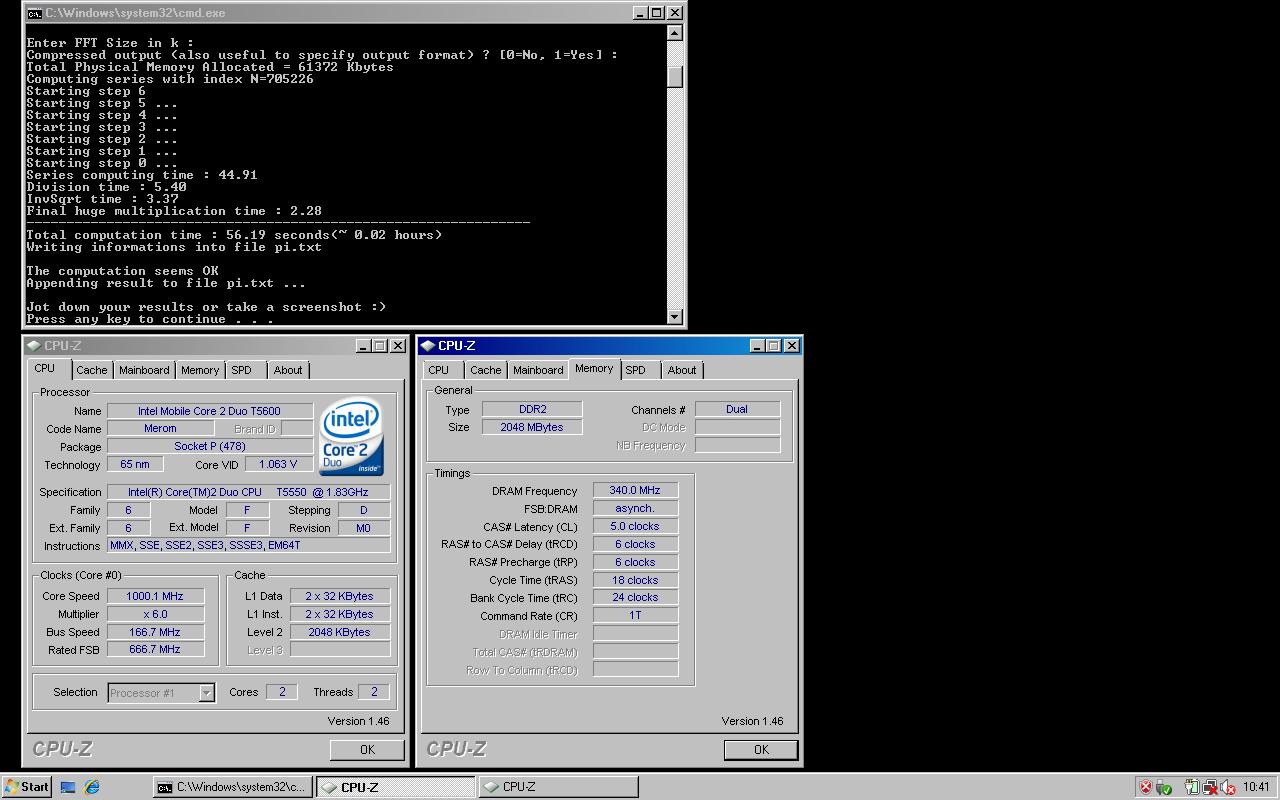Click the Code Name field 'Merom'
Viewport: 1280px width, 800px height.
pyautogui.click(x=160, y=429)
